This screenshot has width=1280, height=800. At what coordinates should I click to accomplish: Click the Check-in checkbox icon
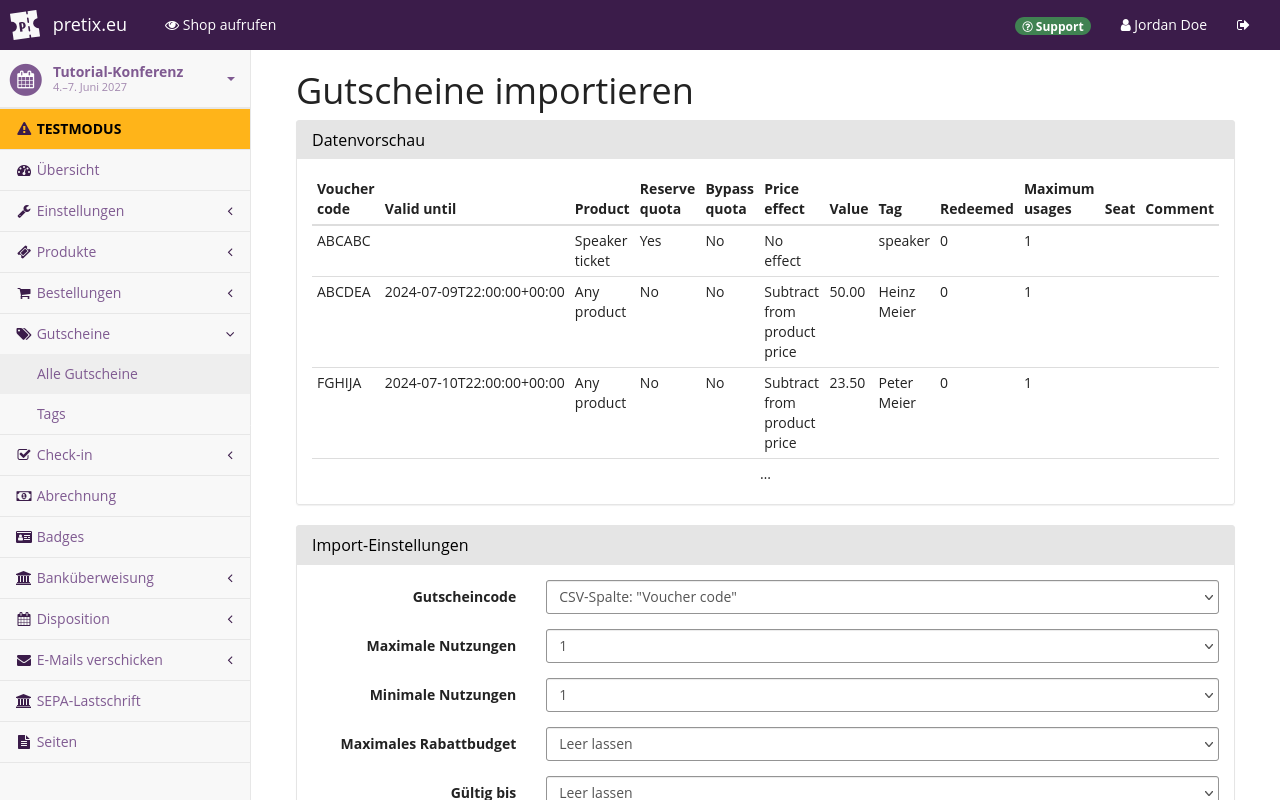(24, 455)
